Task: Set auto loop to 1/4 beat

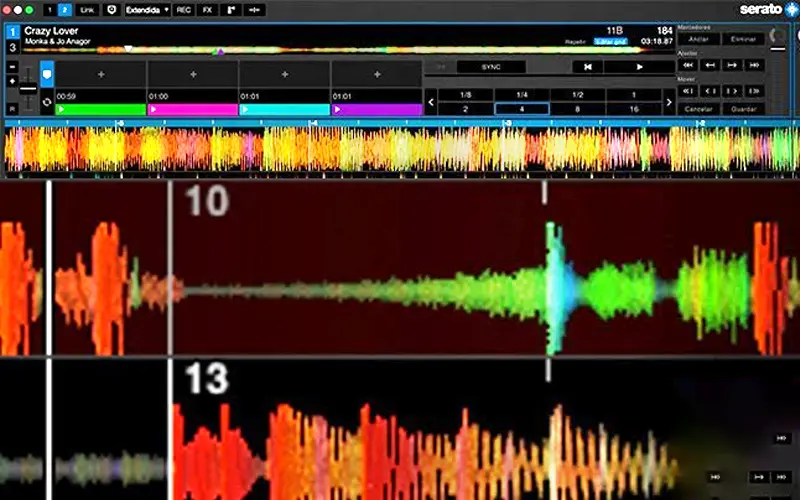Action: point(522,95)
